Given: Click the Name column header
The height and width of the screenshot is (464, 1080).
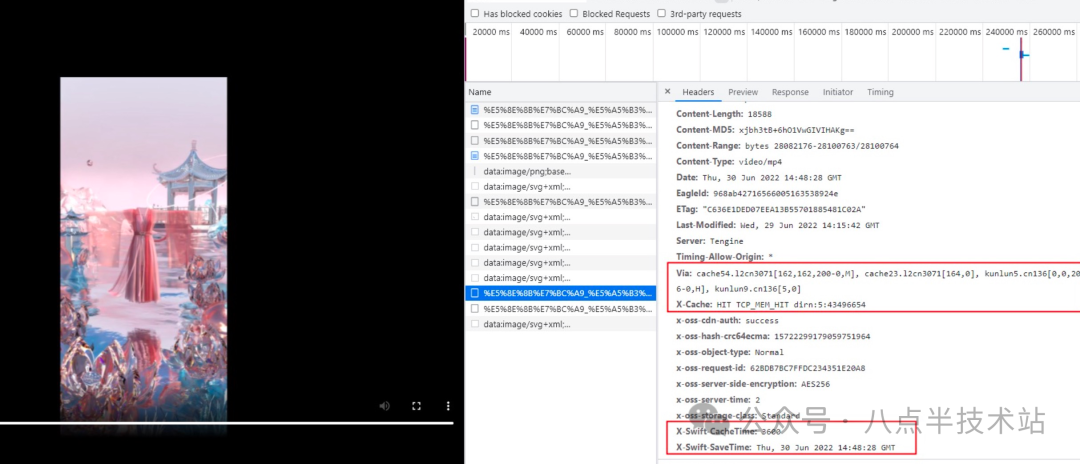Looking at the screenshot, I should click(561, 92).
